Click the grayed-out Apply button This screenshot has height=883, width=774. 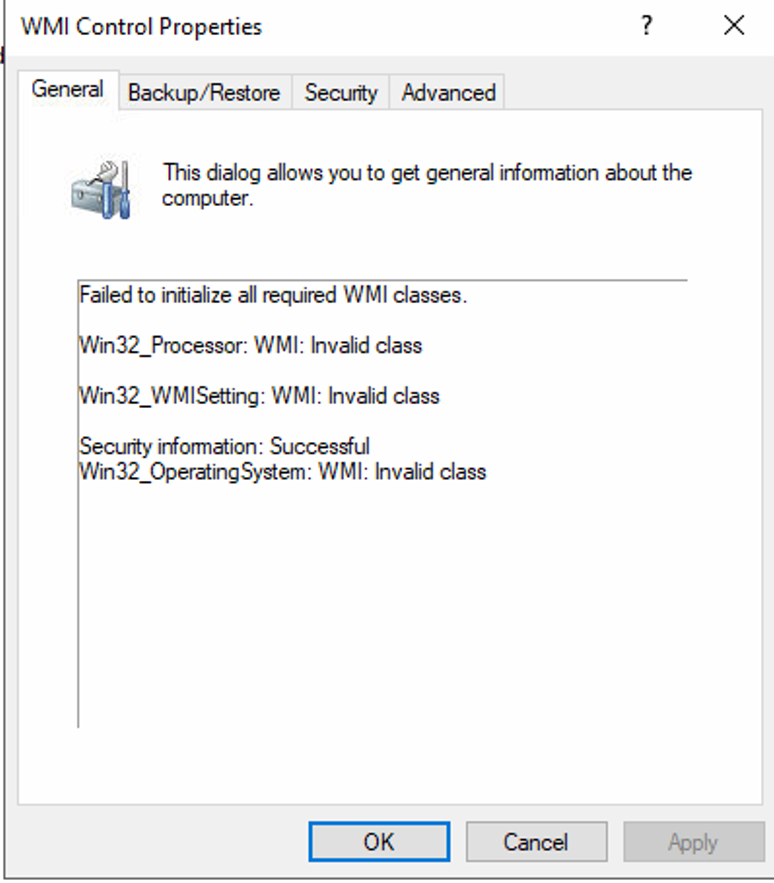[x=692, y=841]
